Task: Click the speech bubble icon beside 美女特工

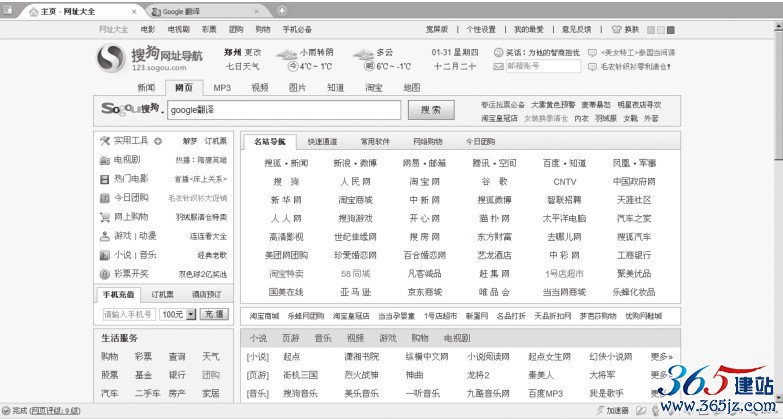Action: pyautogui.click(x=592, y=52)
